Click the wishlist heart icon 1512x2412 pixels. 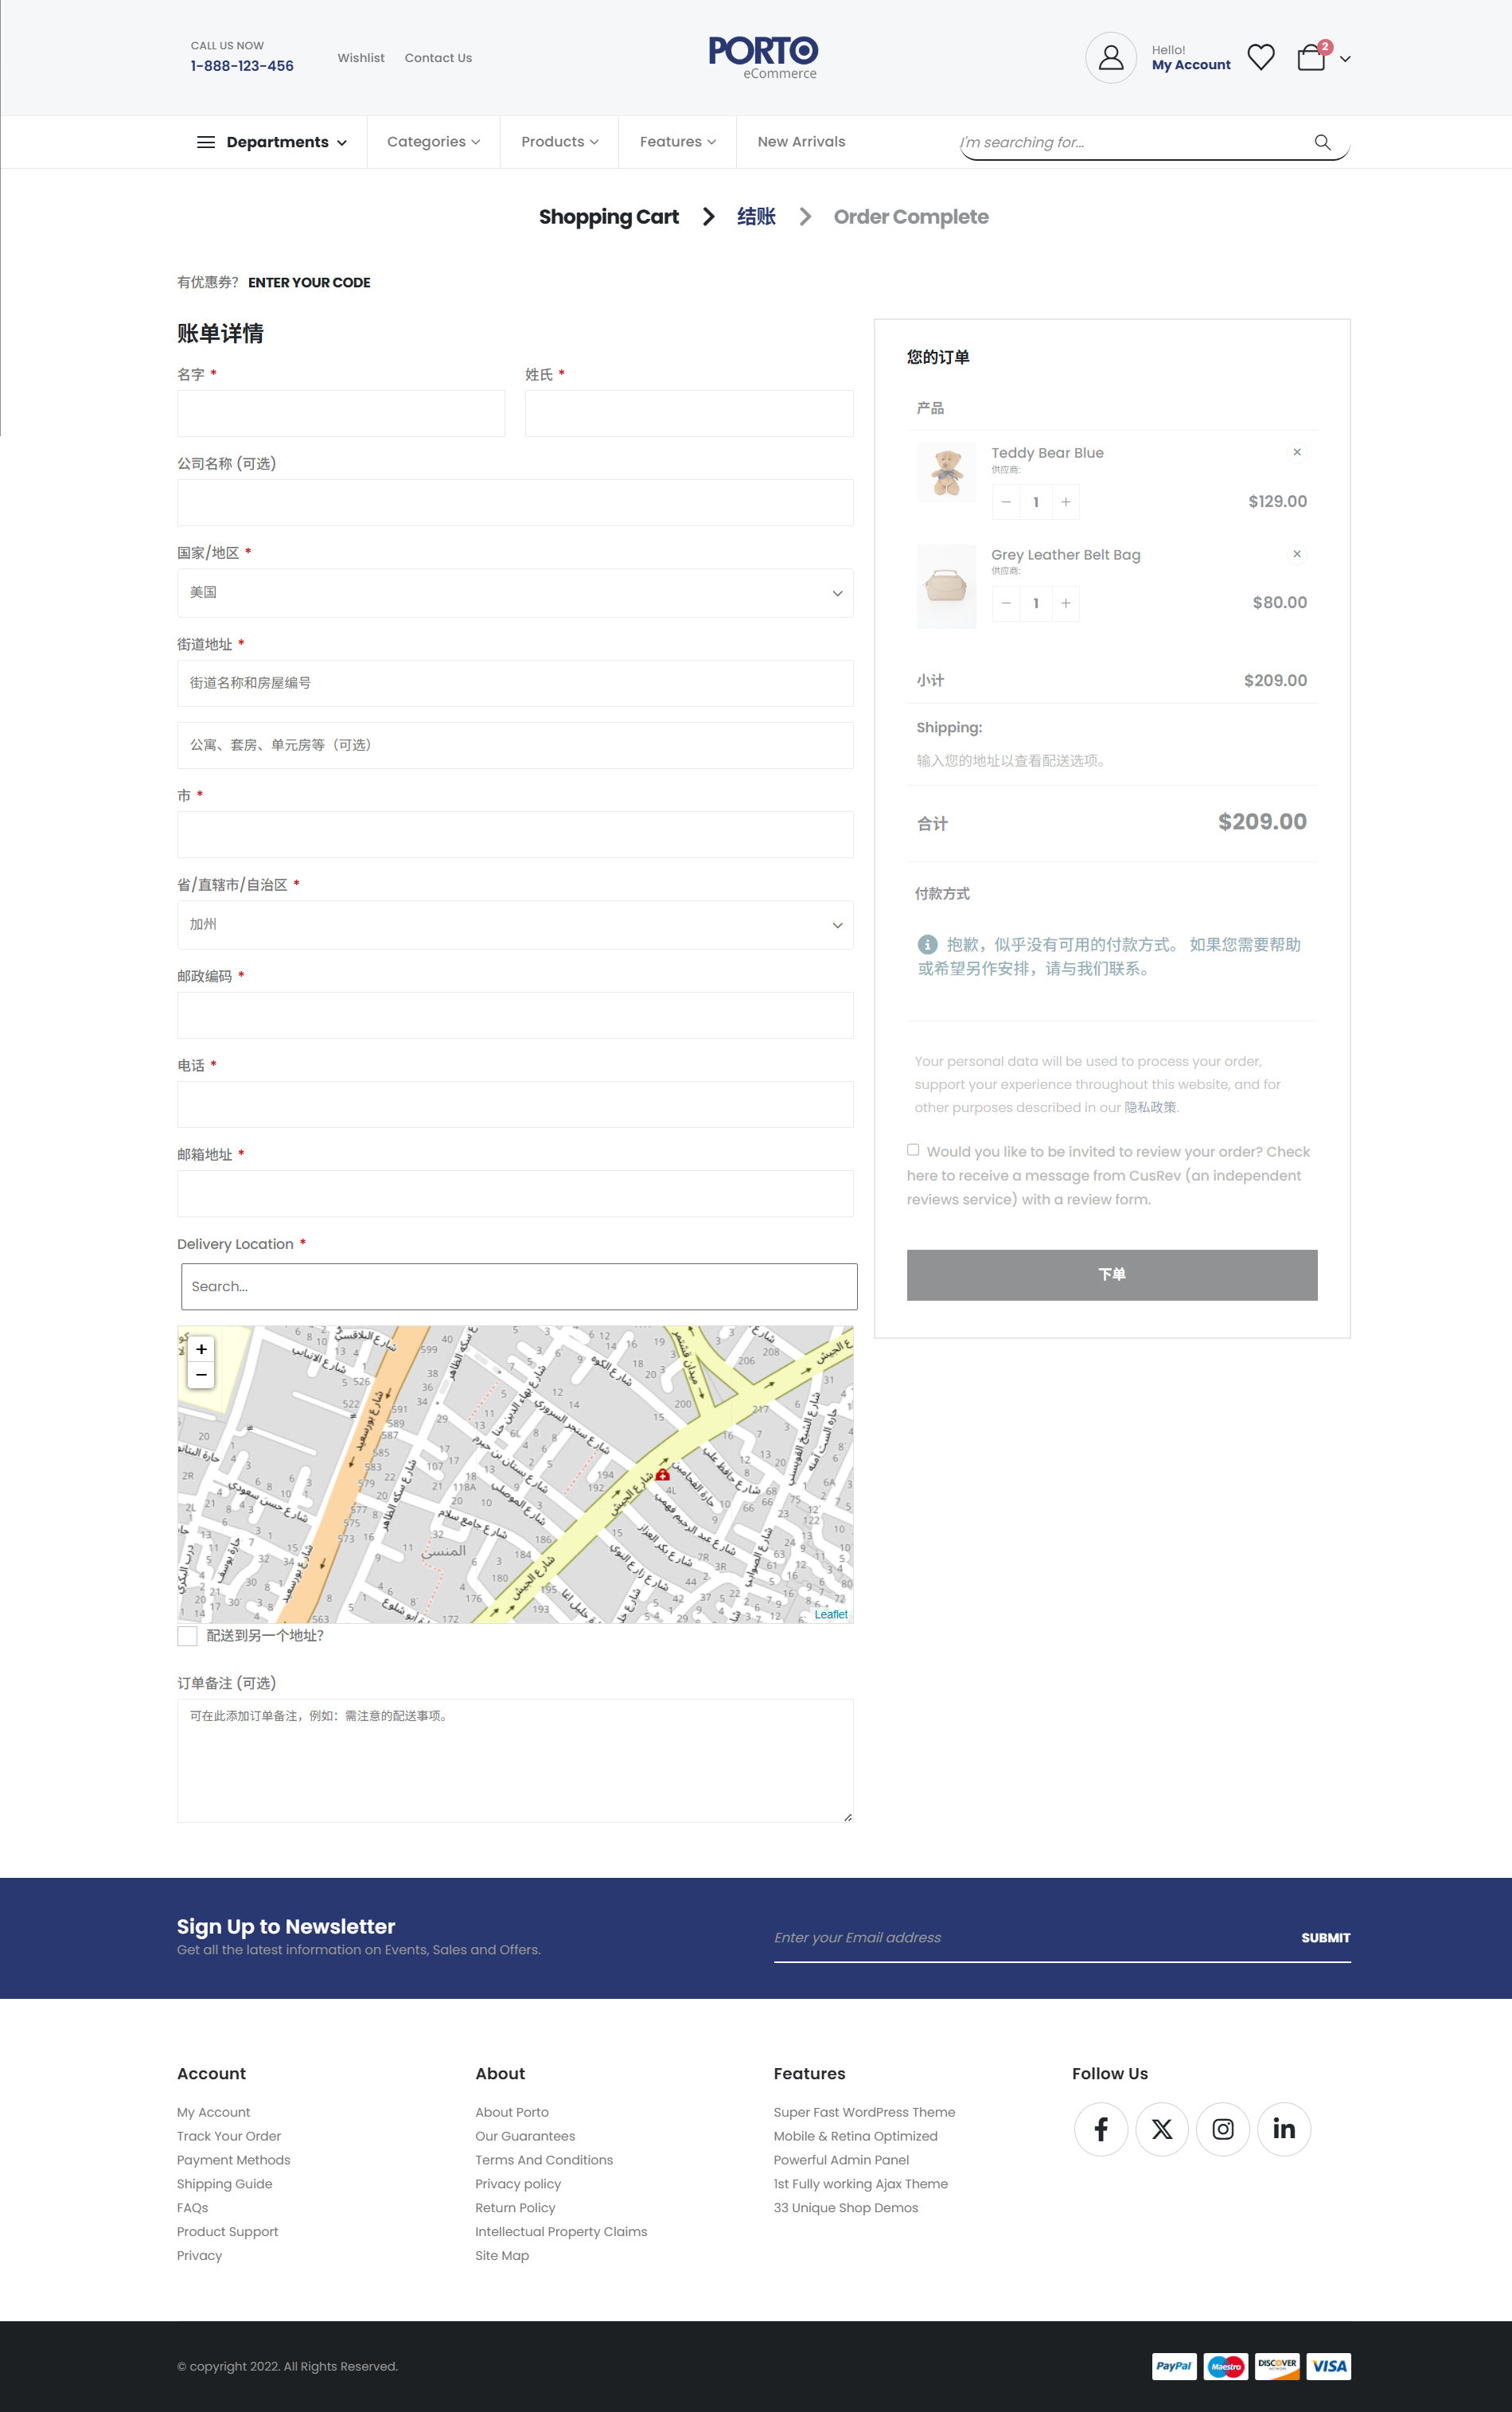1261,58
